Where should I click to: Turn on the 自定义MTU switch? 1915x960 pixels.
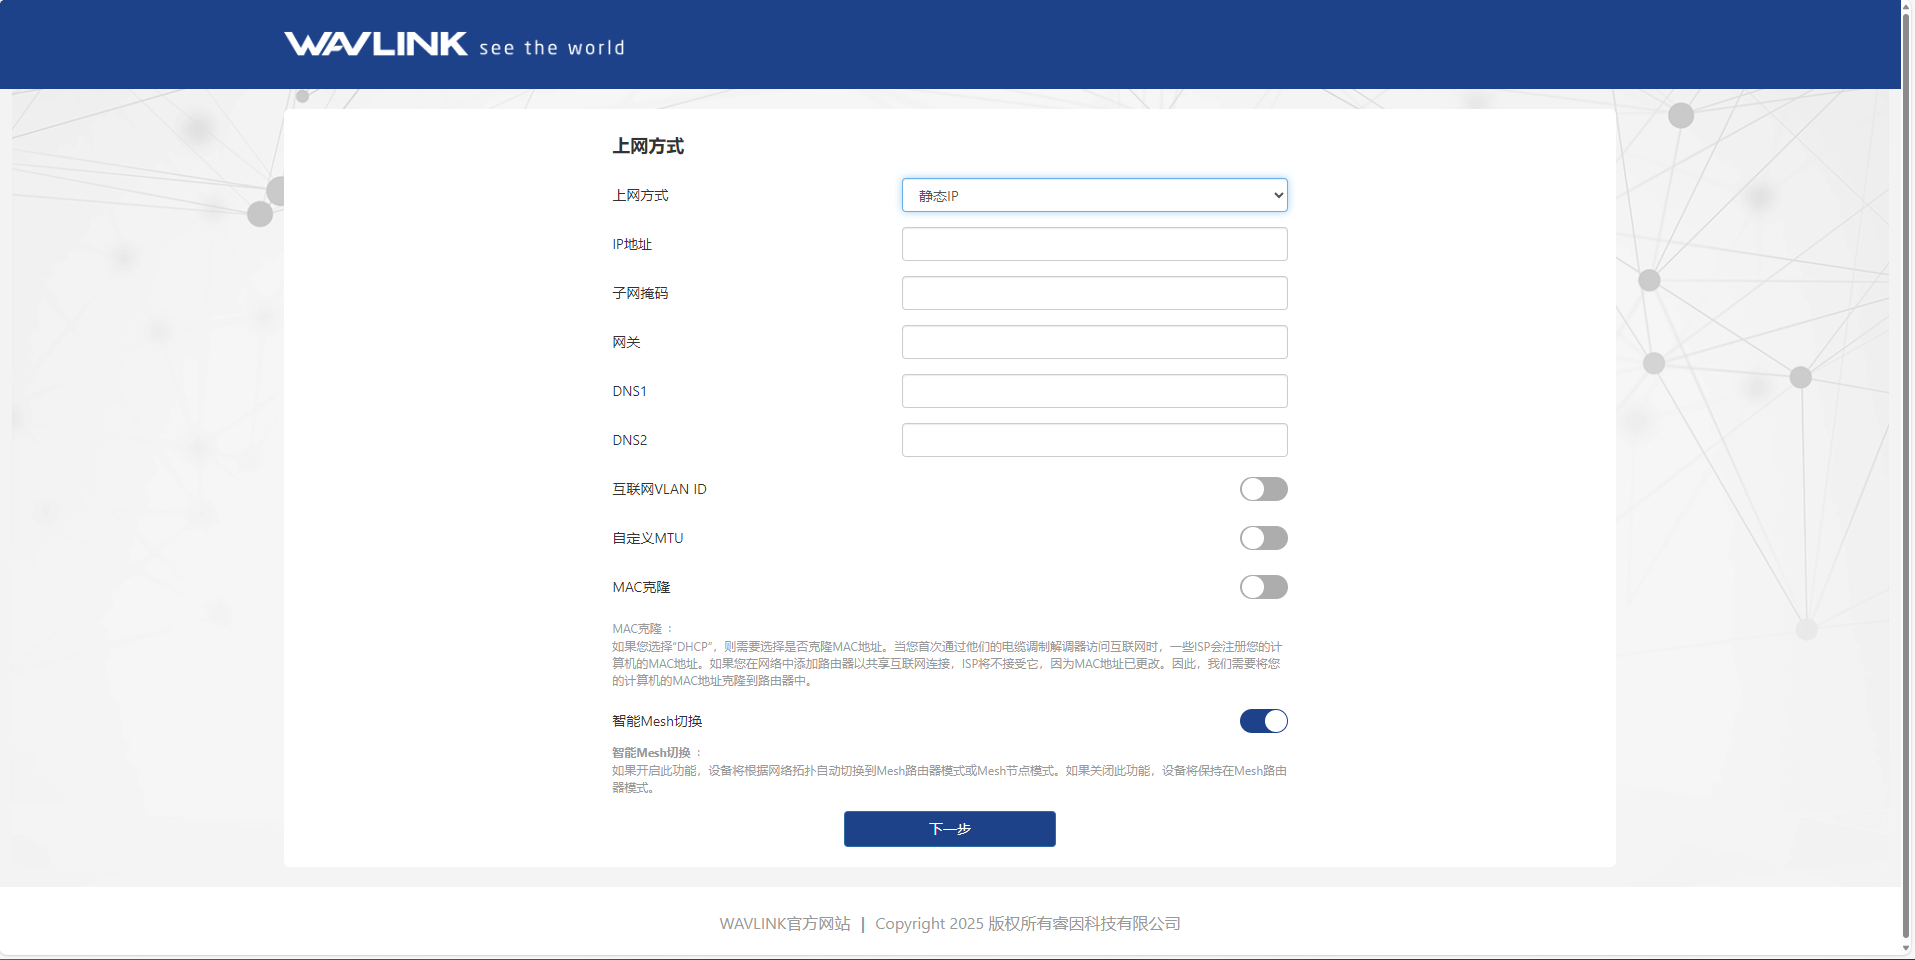[x=1263, y=538]
